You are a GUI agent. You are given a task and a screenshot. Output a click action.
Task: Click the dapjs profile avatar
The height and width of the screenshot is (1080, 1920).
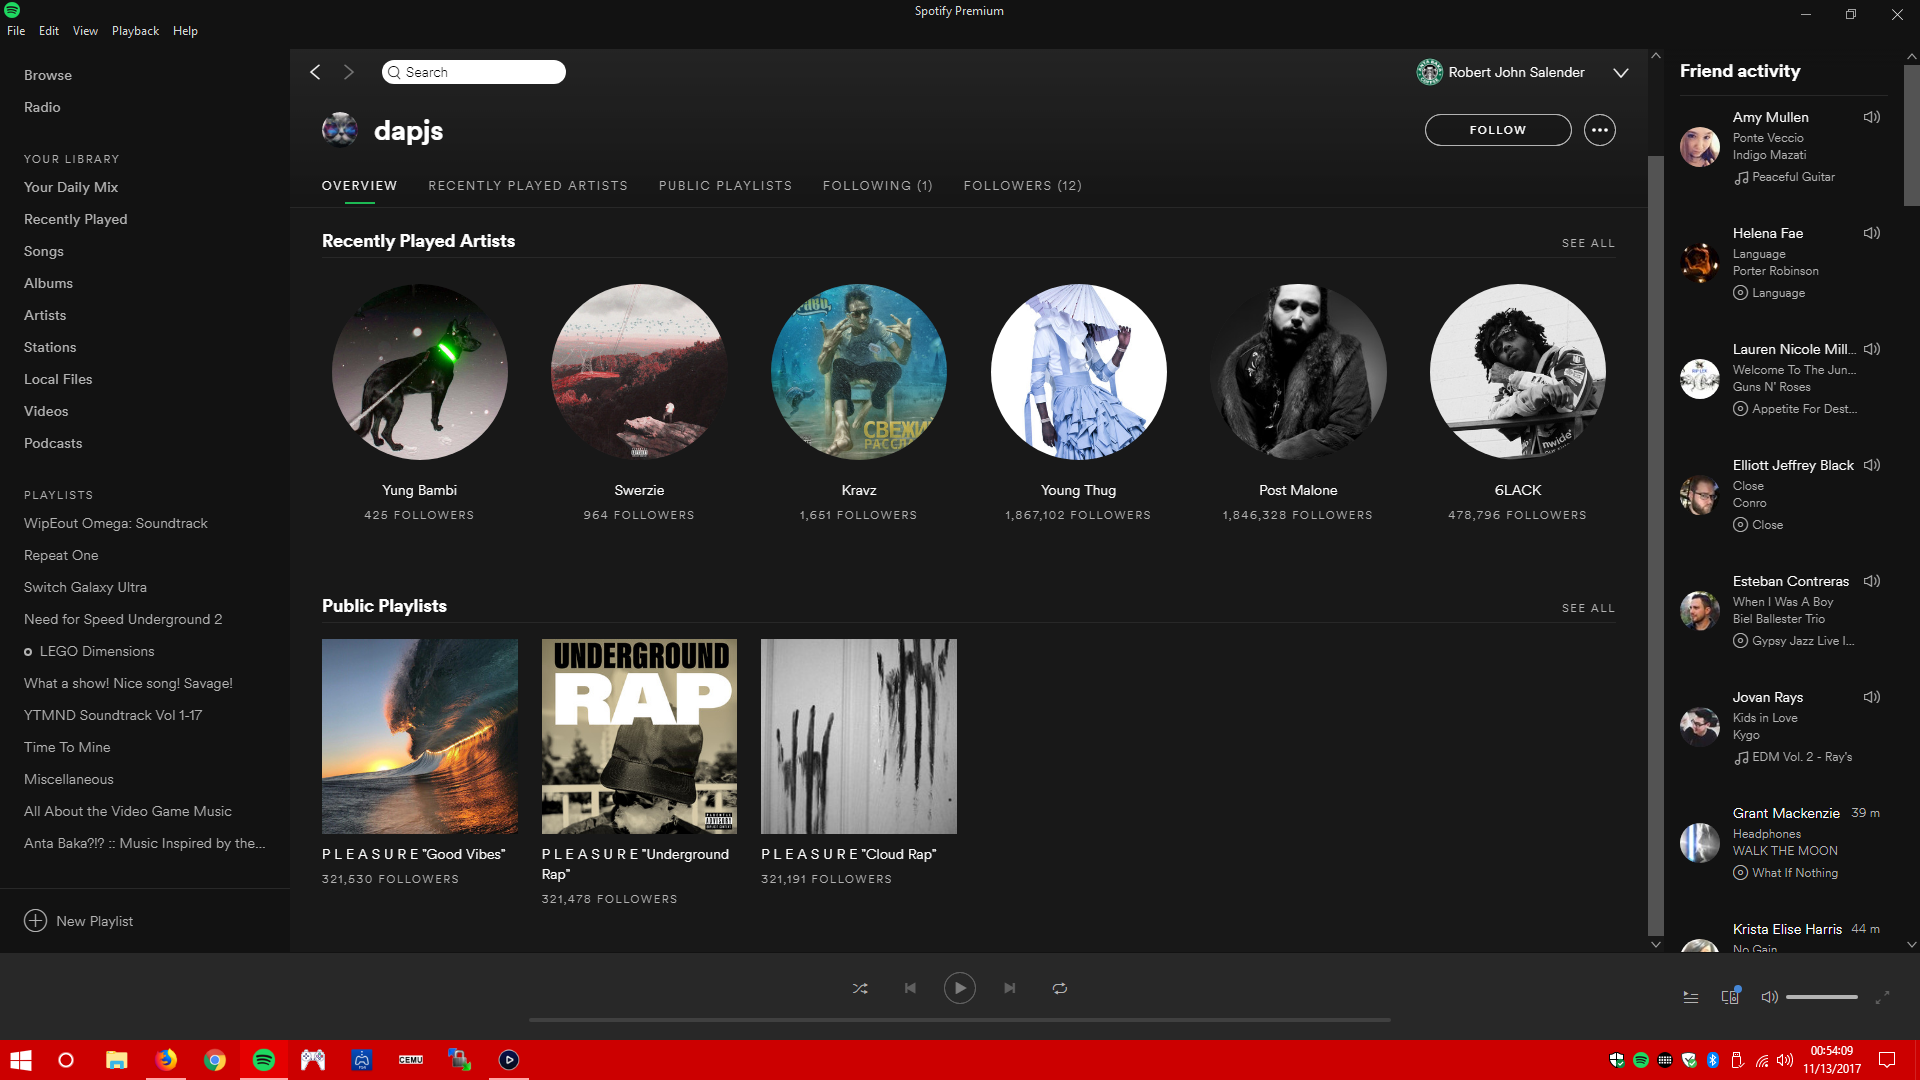pyautogui.click(x=340, y=130)
